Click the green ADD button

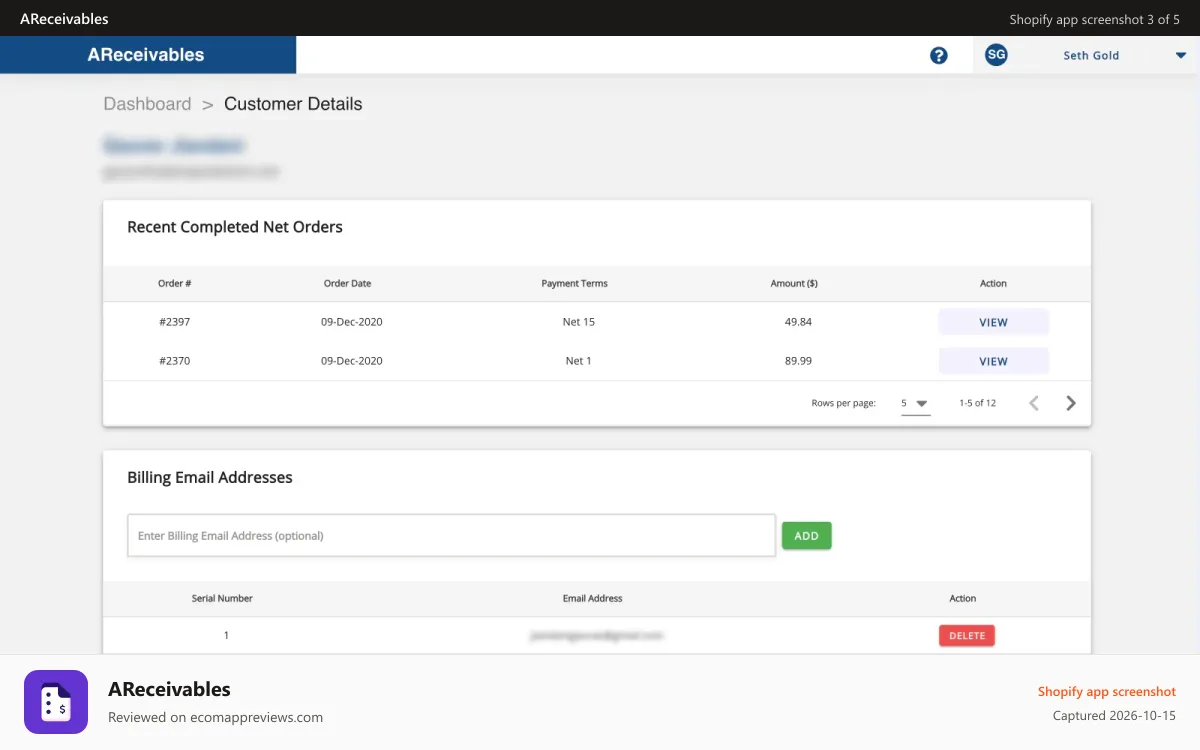[806, 536]
